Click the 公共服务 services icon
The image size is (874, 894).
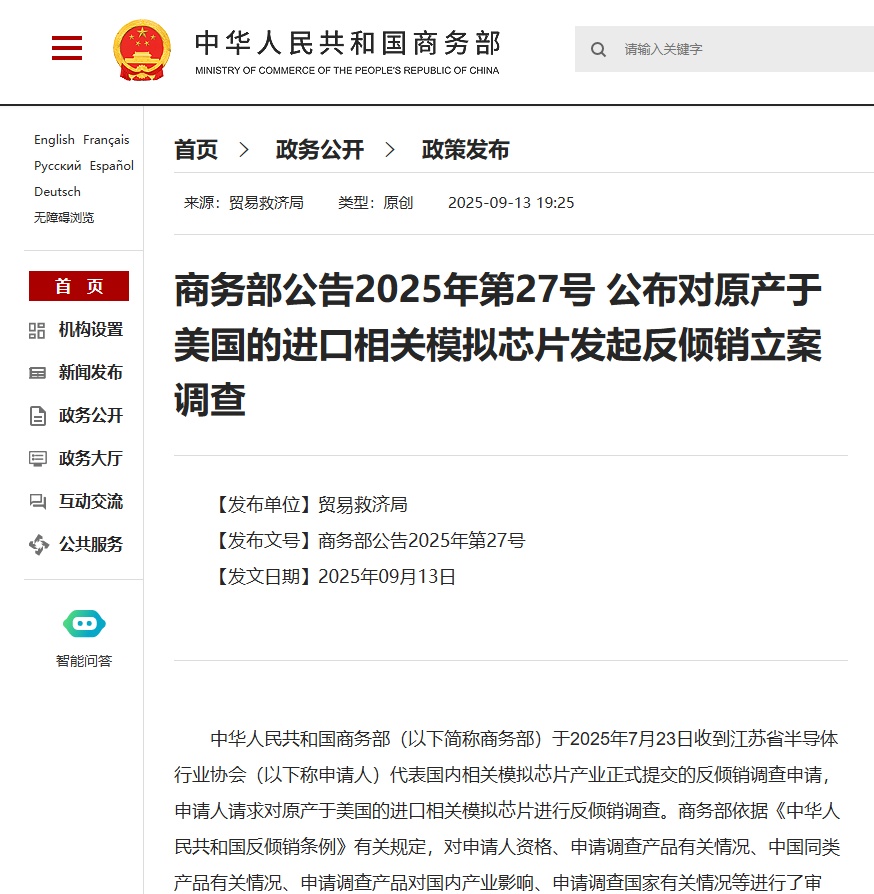click(x=40, y=544)
